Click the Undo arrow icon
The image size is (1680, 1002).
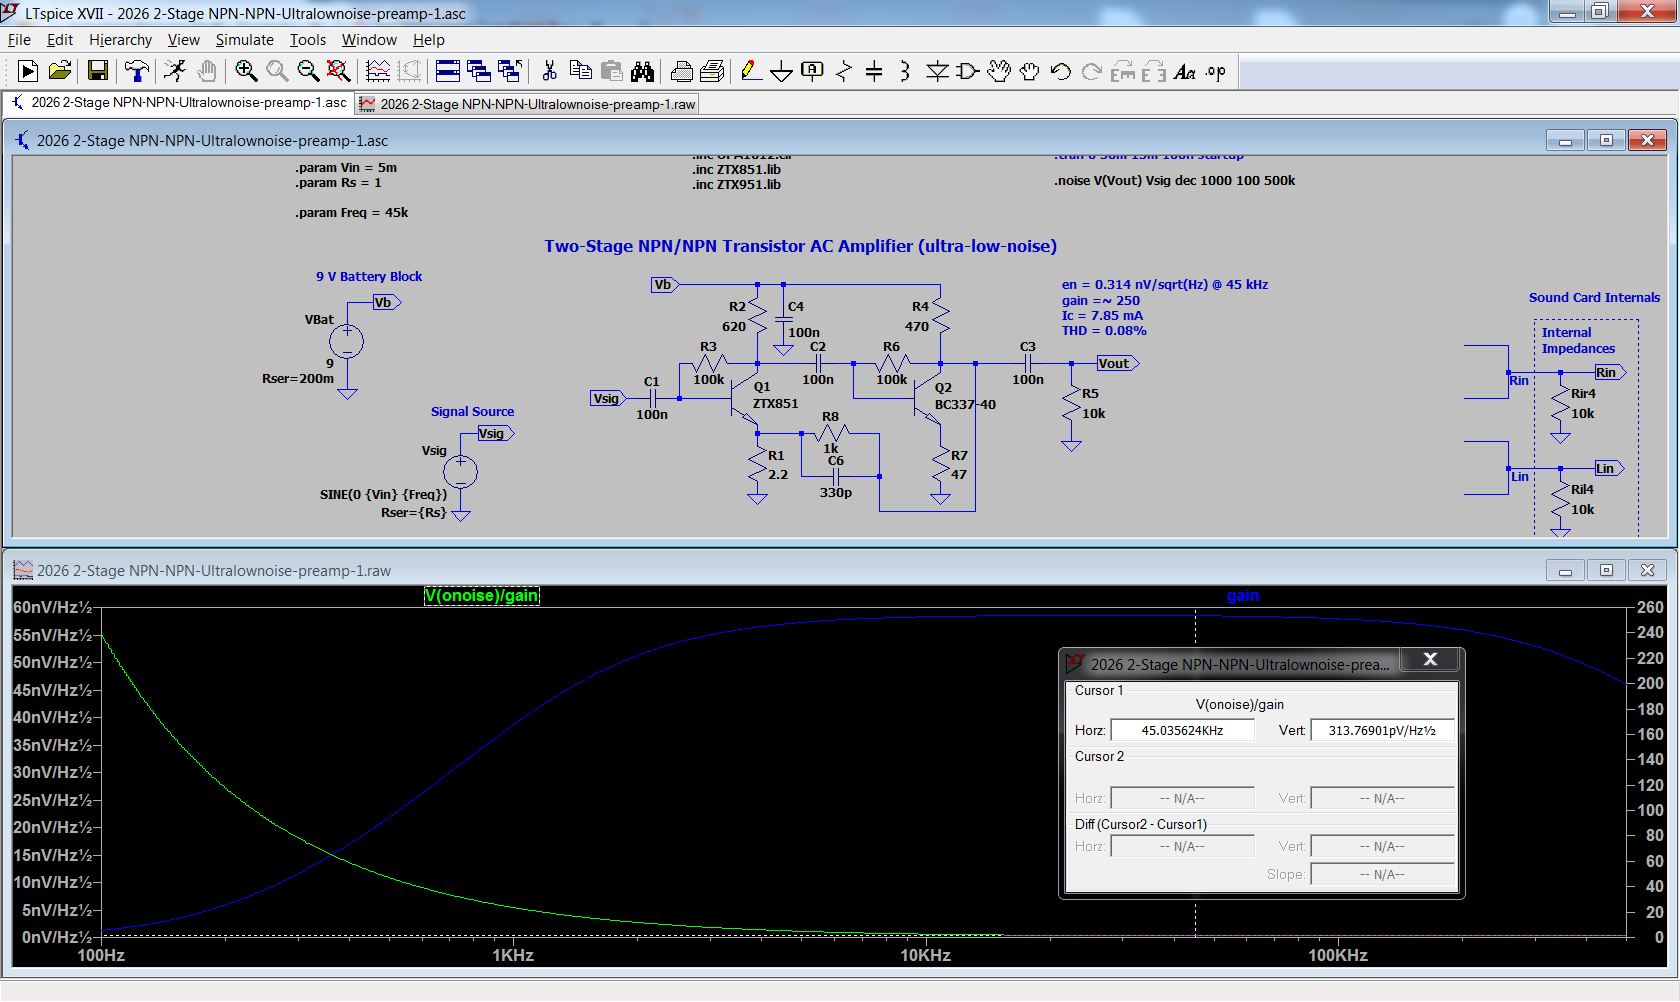click(1060, 71)
